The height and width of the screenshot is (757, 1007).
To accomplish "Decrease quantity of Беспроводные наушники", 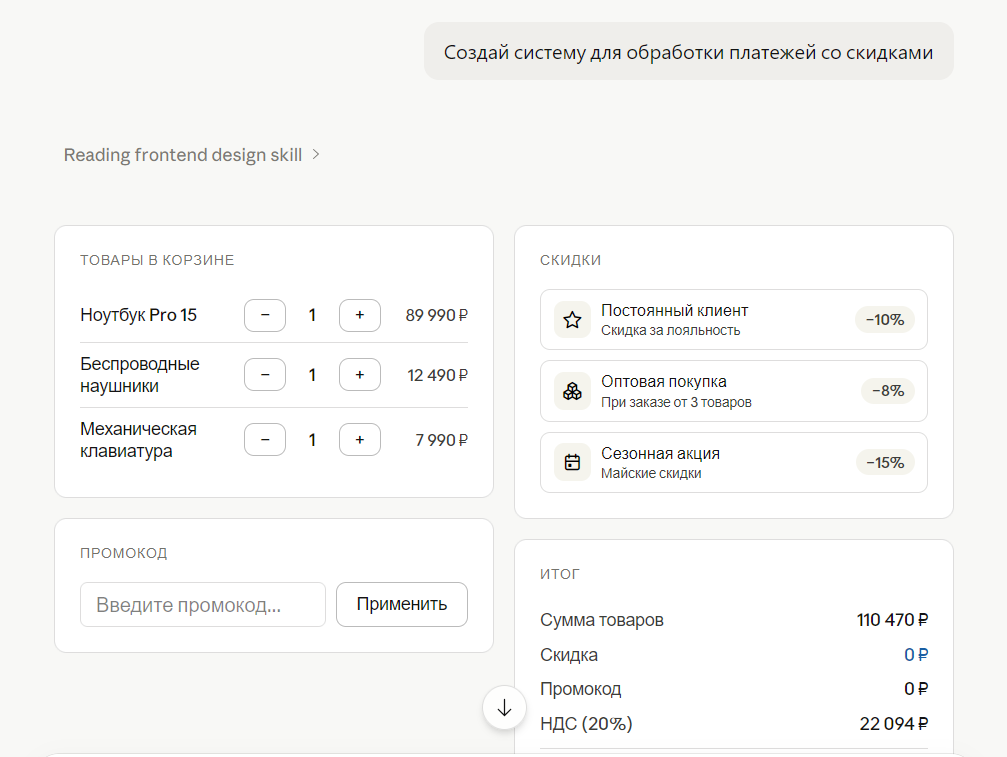I will [x=265, y=375].
